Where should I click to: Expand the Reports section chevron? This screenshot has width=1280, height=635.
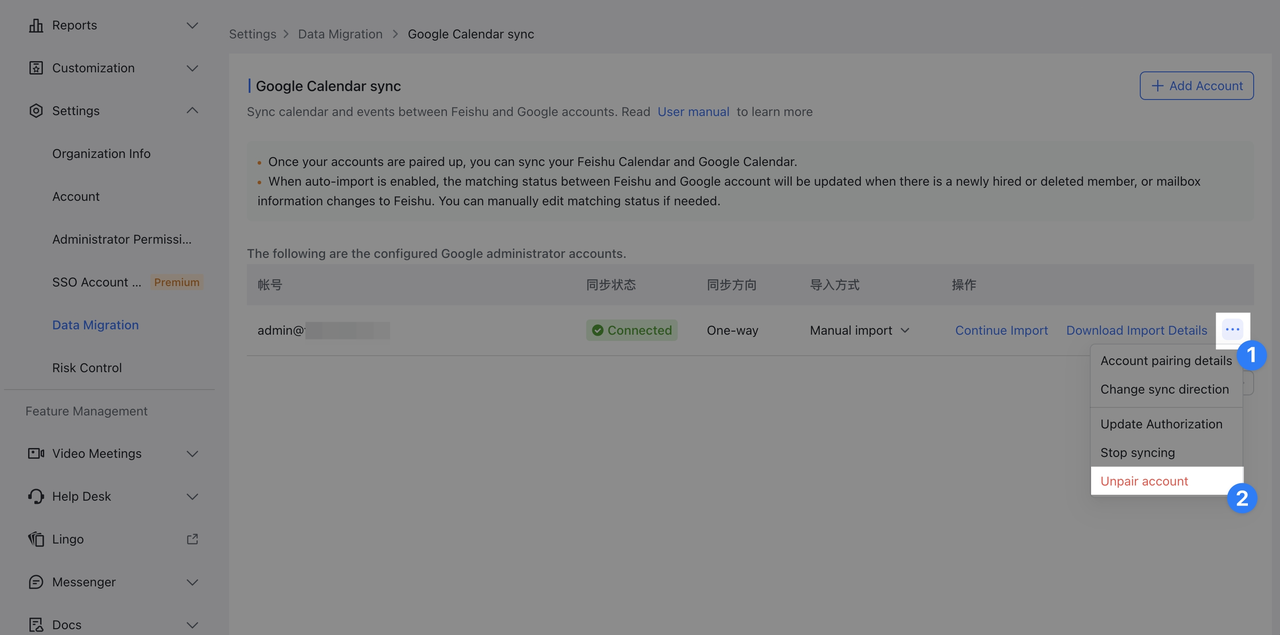[x=193, y=25]
